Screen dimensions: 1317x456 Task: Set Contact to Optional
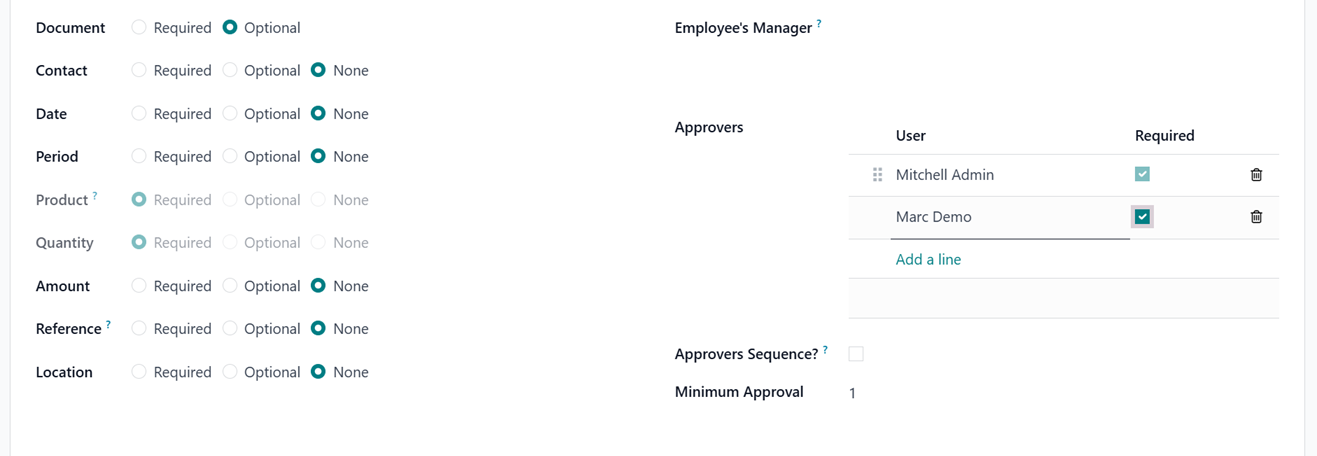coord(230,71)
